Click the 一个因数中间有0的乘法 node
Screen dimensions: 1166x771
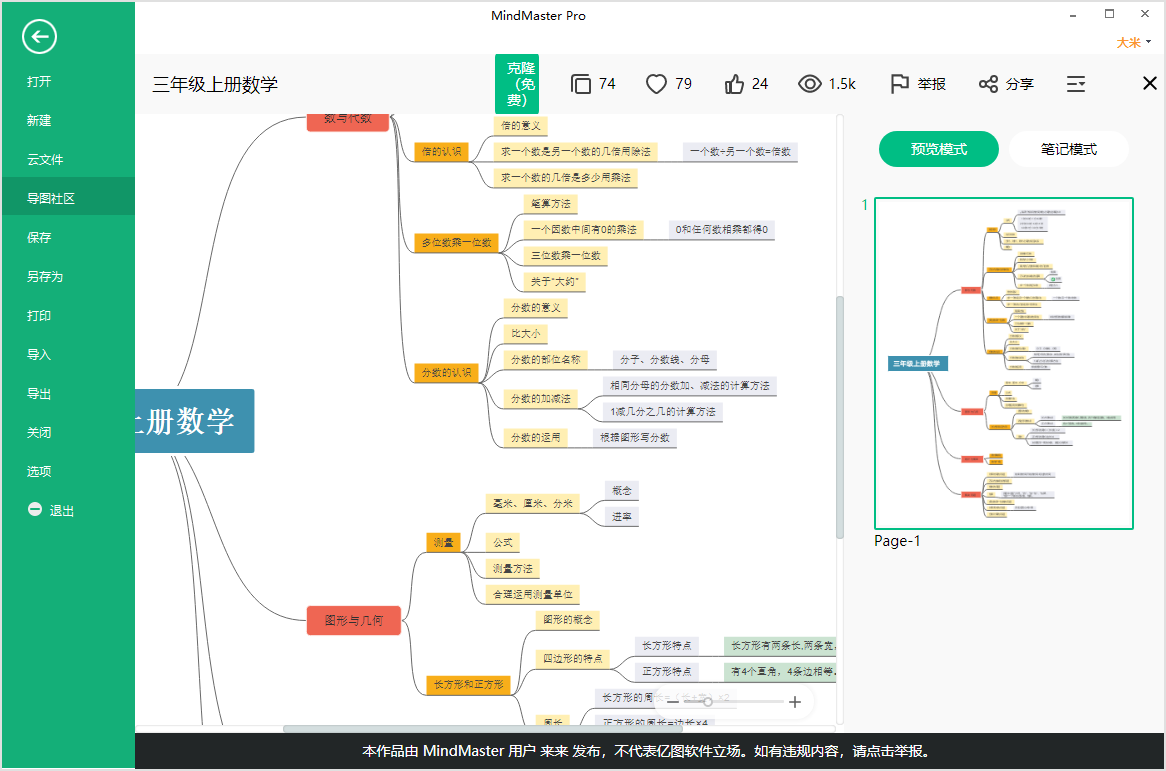click(584, 230)
